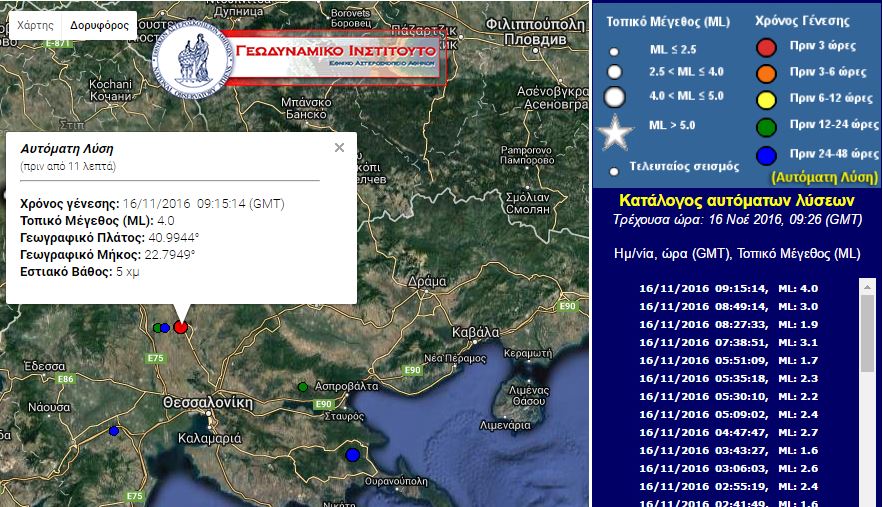This screenshot has width=883, height=507.
Task: Open catalog entry 08:49:14 ML 3.0
Action: [727, 307]
